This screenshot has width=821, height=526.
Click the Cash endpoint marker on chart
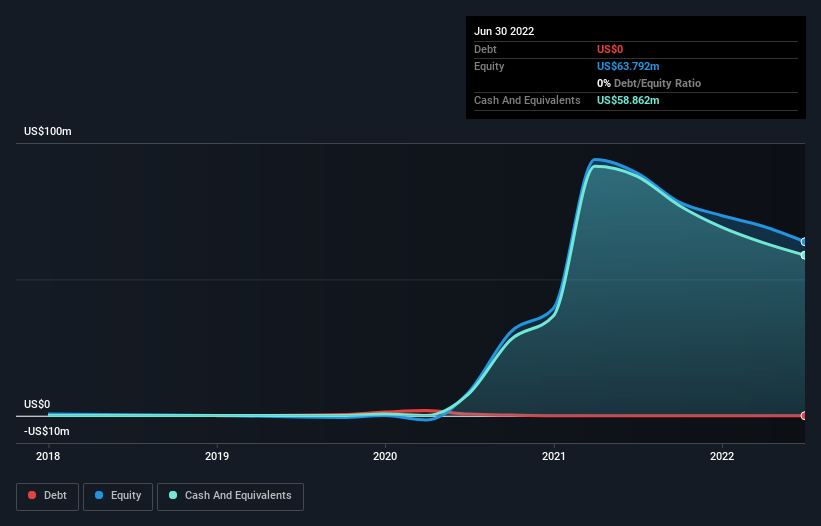click(x=804, y=255)
